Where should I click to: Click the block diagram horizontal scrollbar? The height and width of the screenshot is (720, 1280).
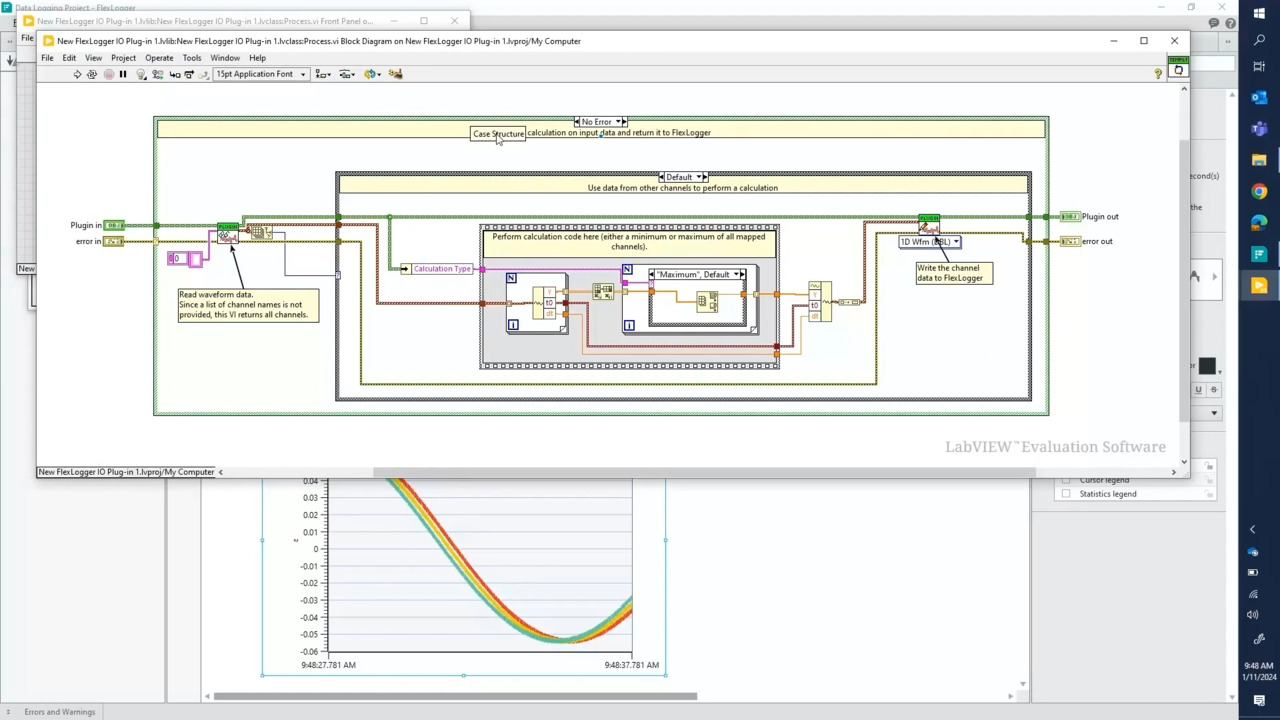coord(700,472)
